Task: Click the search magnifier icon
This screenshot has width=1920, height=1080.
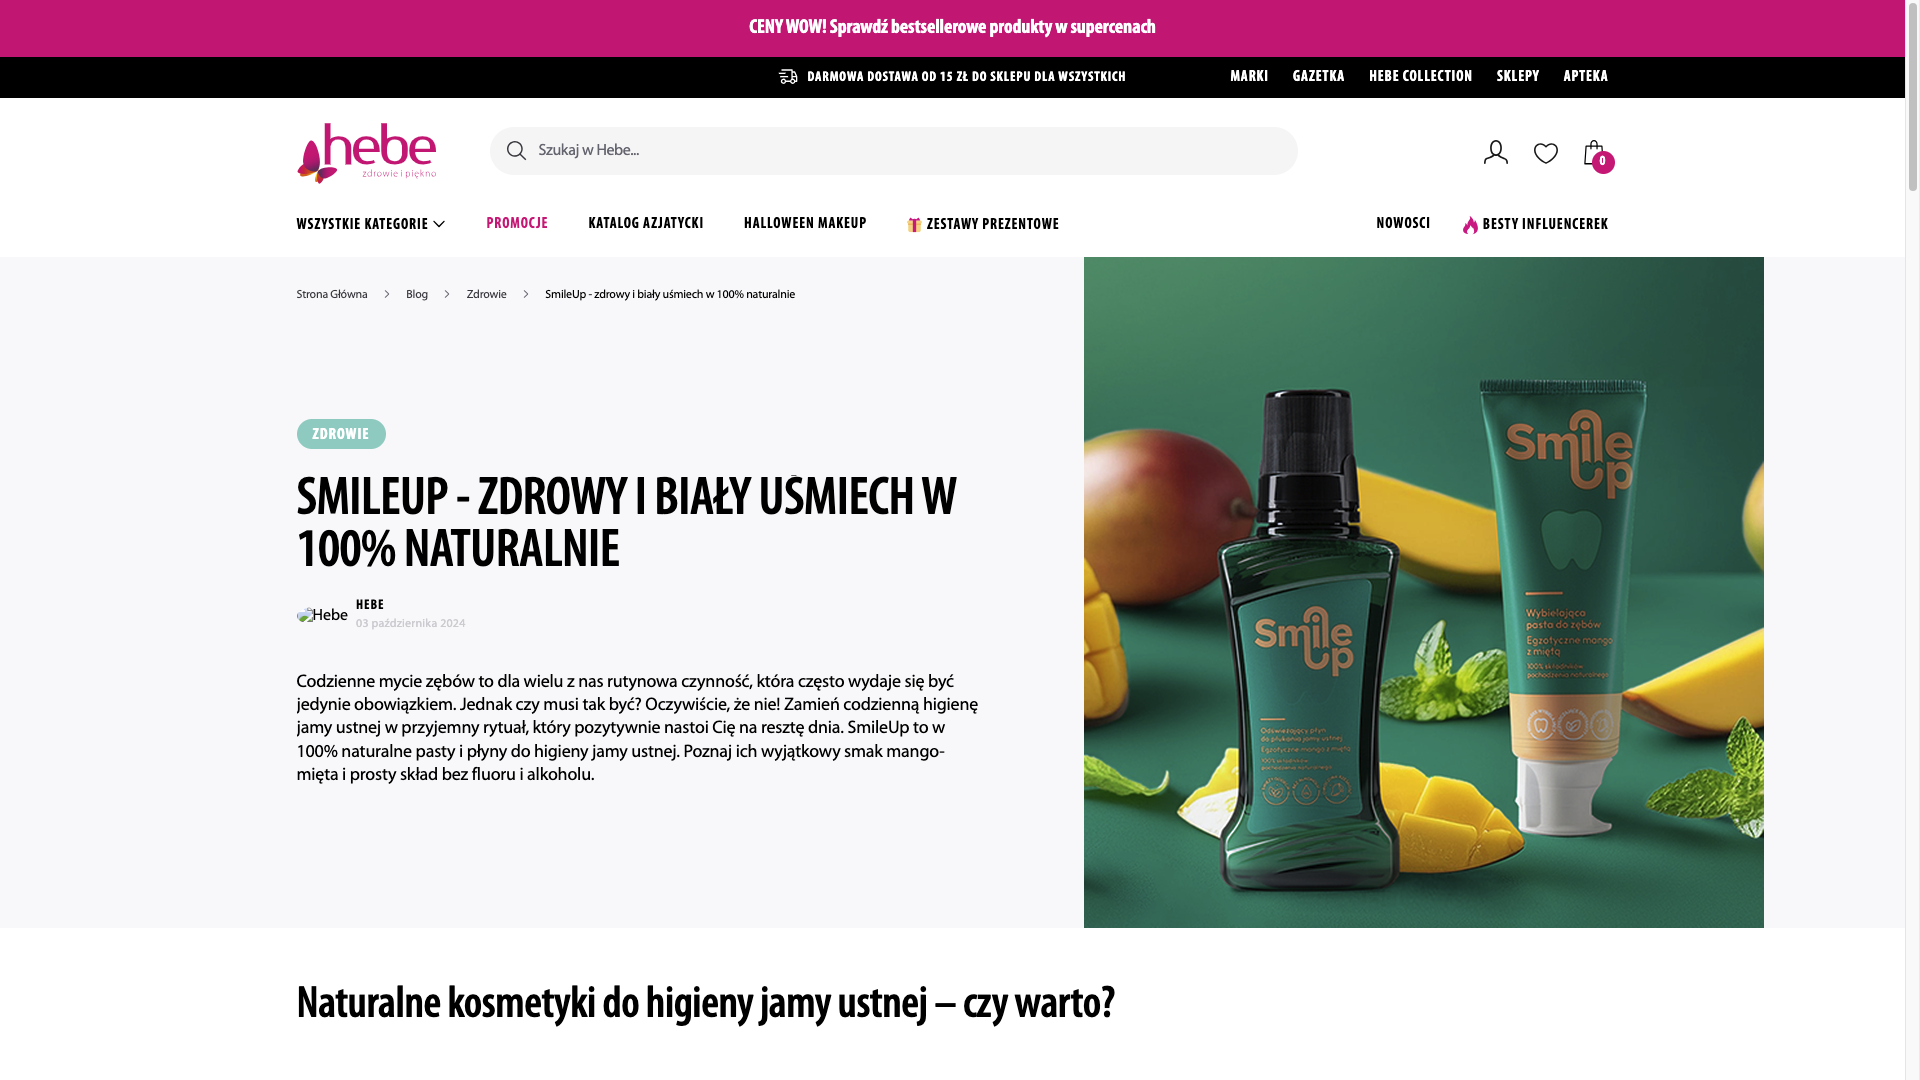Action: pyautogui.click(x=516, y=151)
